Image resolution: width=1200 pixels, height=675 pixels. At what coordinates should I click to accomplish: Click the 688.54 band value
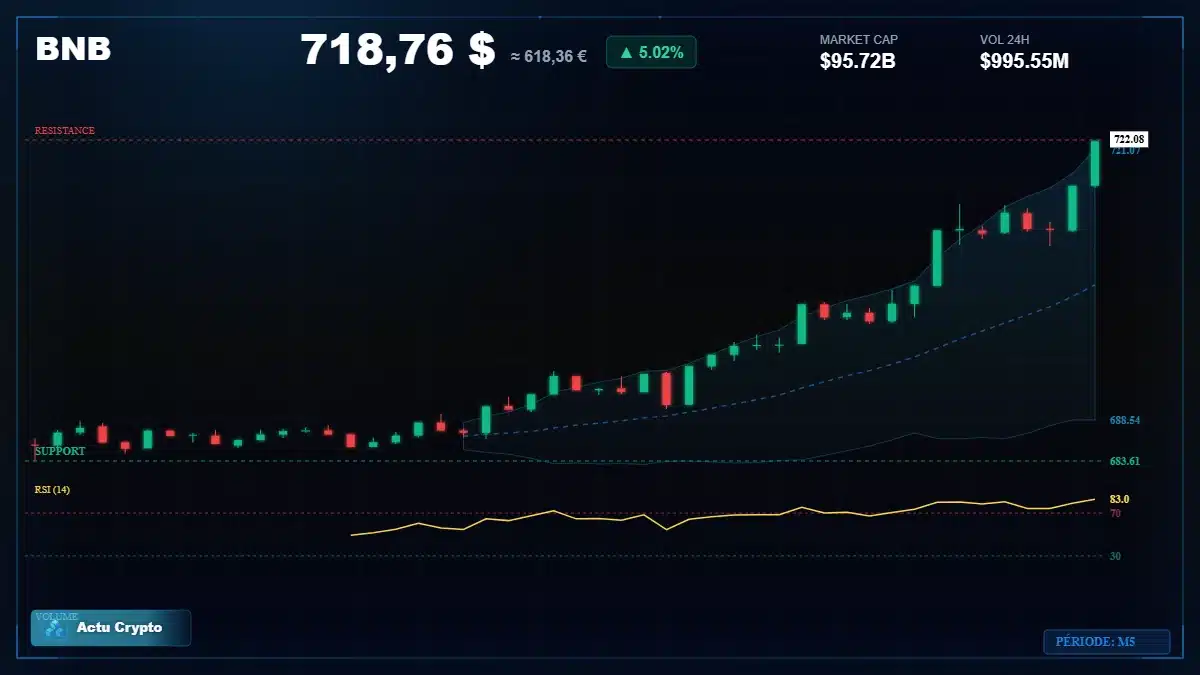pos(1125,421)
